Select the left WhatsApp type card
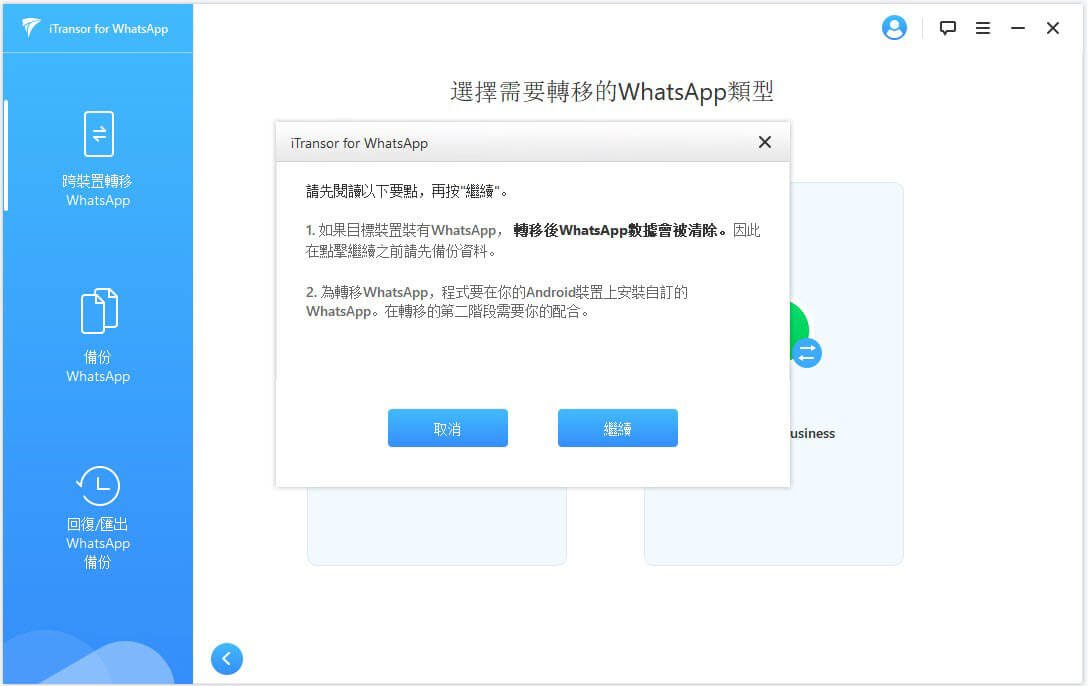The width and height of the screenshot is (1088, 686). click(x=436, y=527)
